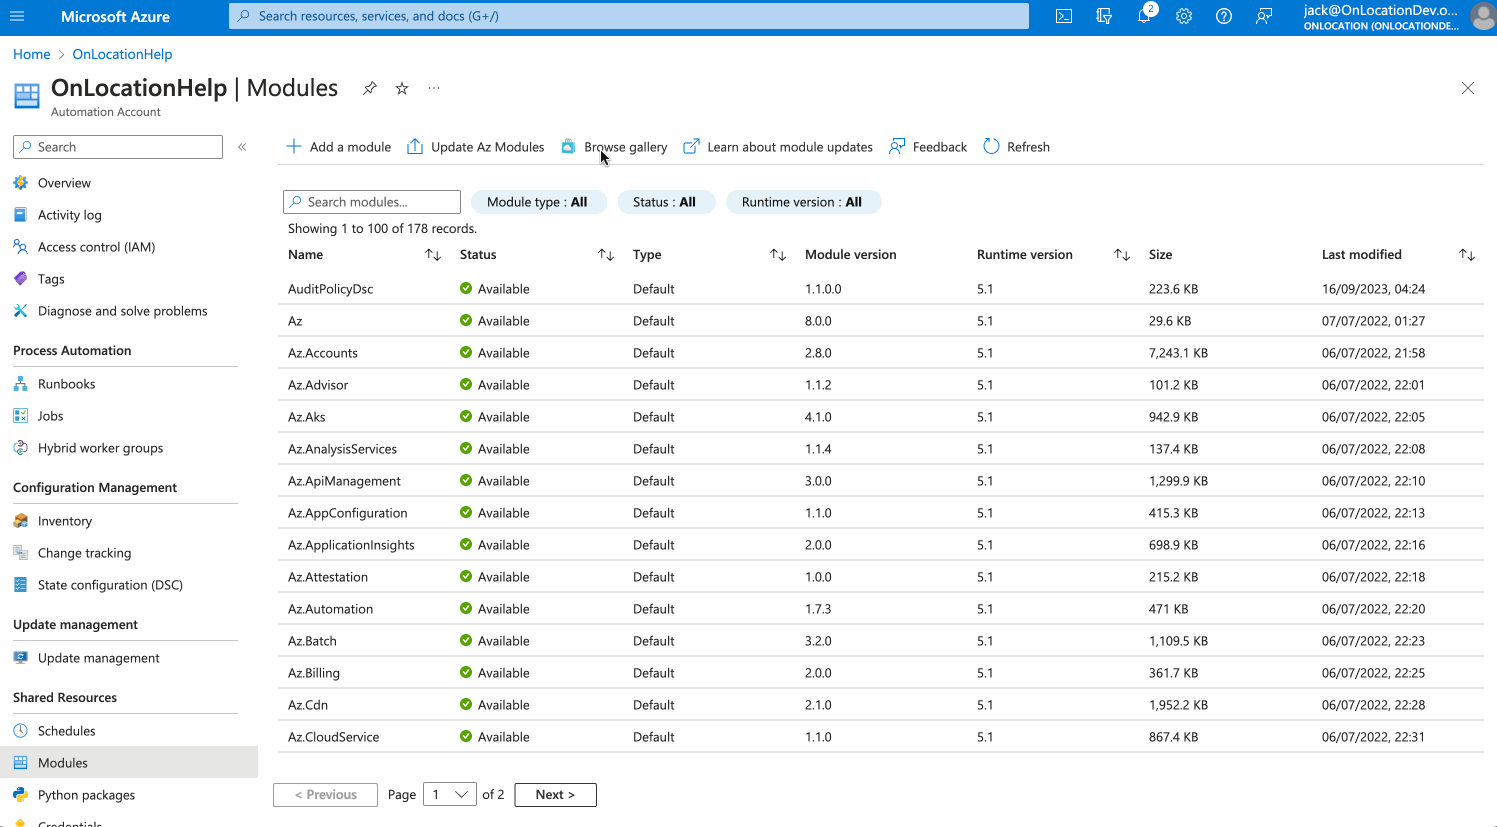
Task: Click the user account avatar
Action: (1483, 16)
